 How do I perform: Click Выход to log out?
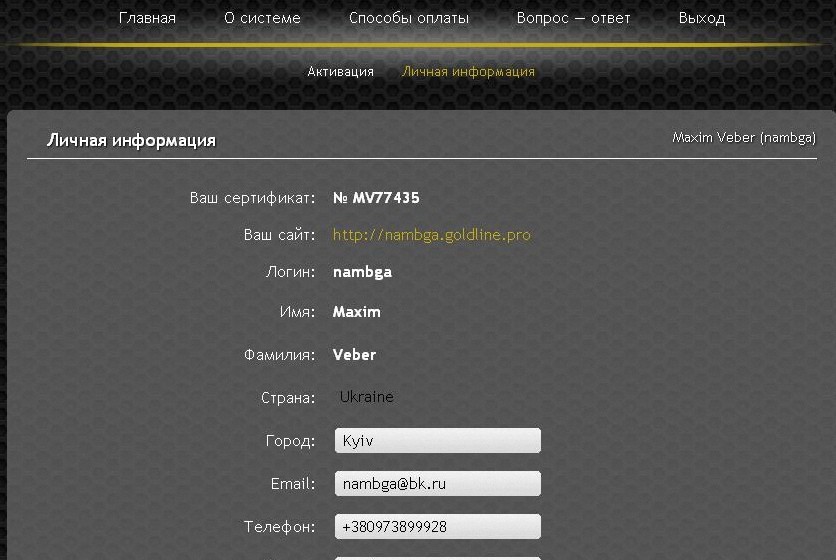point(702,18)
